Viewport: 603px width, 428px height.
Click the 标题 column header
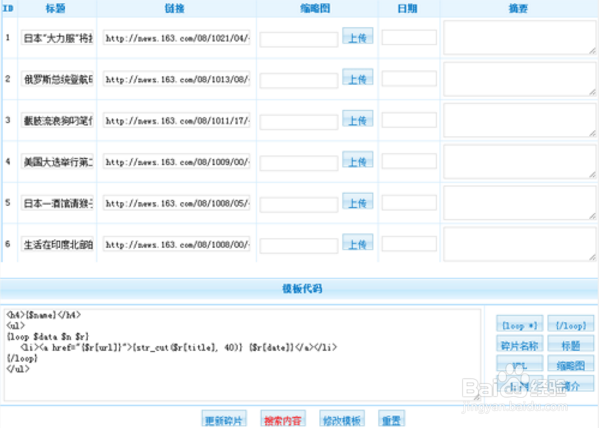(55, 8)
